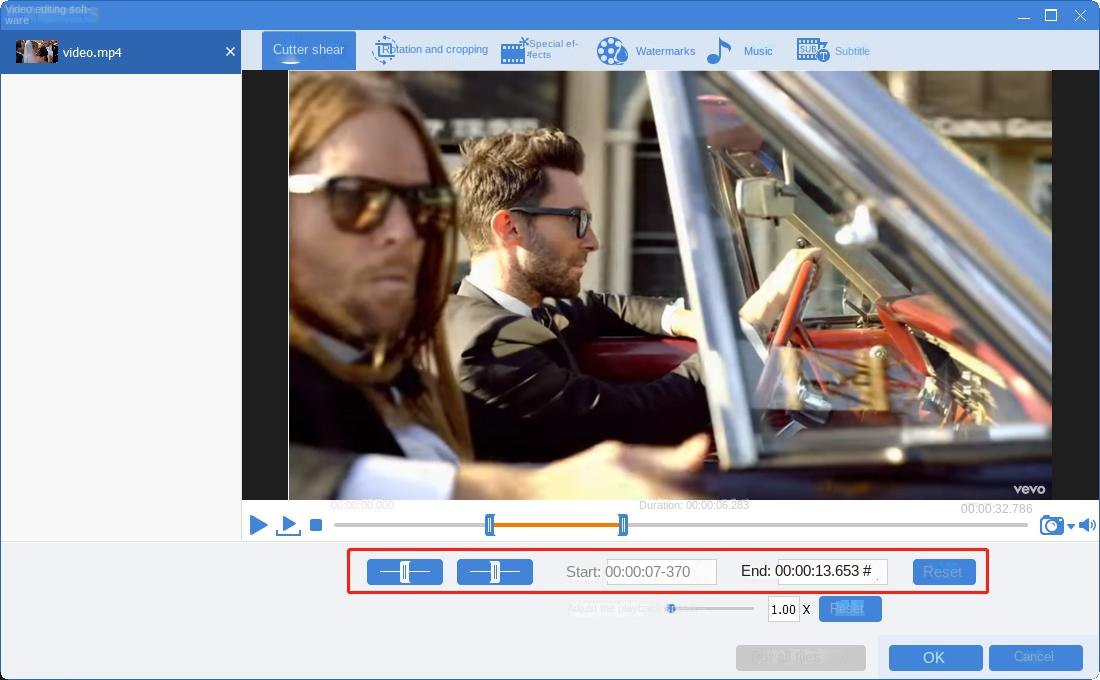Select the Cutter shear tab
Image resolution: width=1100 pixels, height=680 pixels.
pos(308,50)
